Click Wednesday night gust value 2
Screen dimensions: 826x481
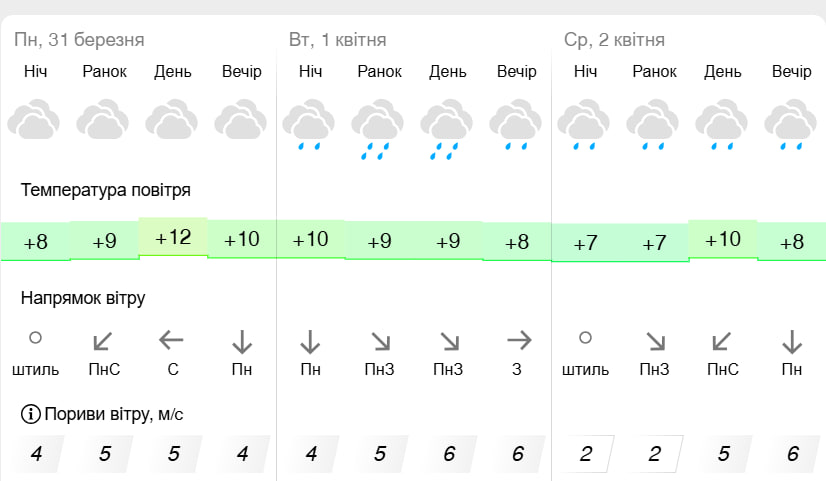[x=586, y=454]
